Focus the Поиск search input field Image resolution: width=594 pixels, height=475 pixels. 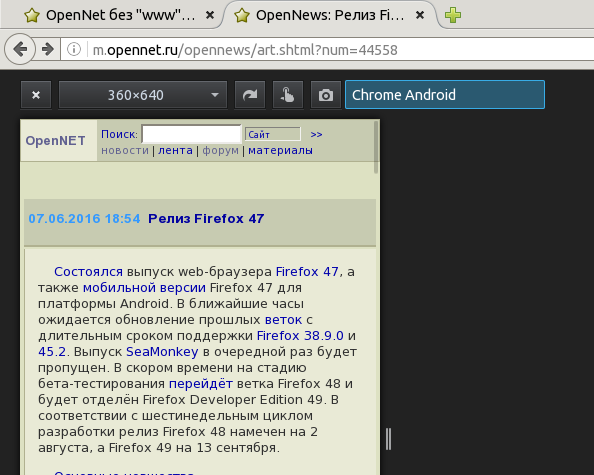(191, 134)
